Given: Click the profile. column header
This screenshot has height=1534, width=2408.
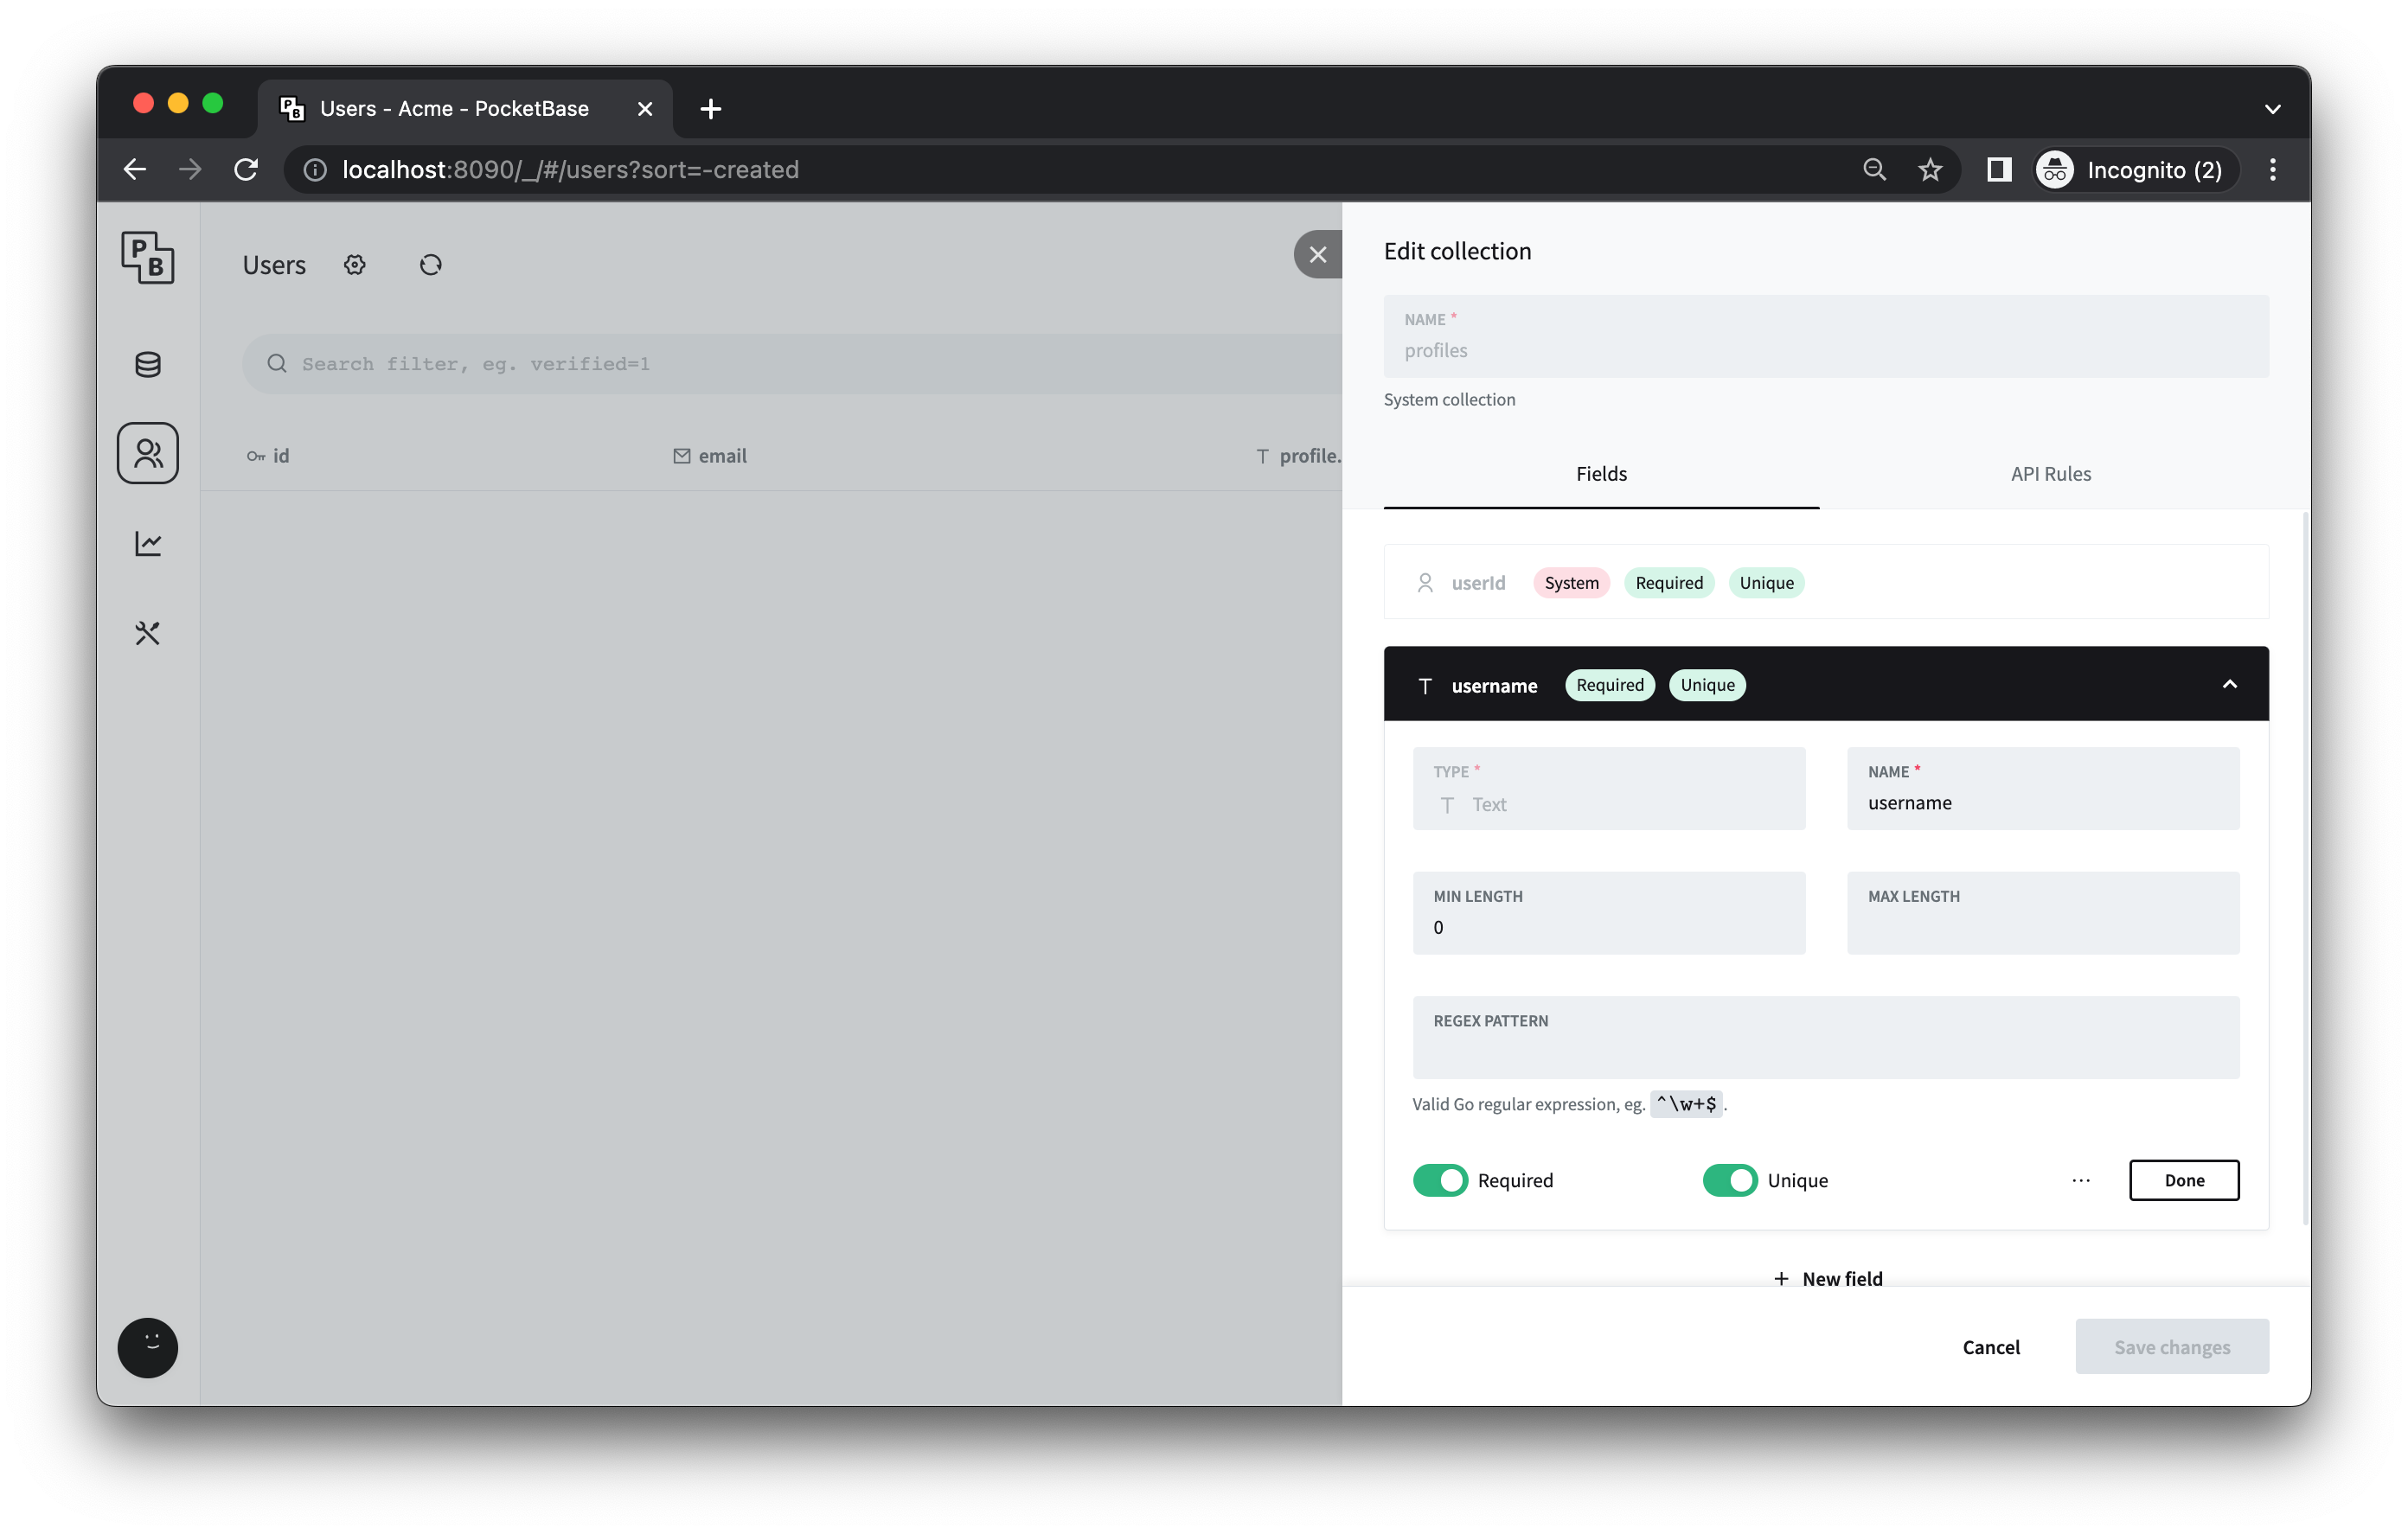Looking at the screenshot, I should pyautogui.click(x=1298, y=456).
